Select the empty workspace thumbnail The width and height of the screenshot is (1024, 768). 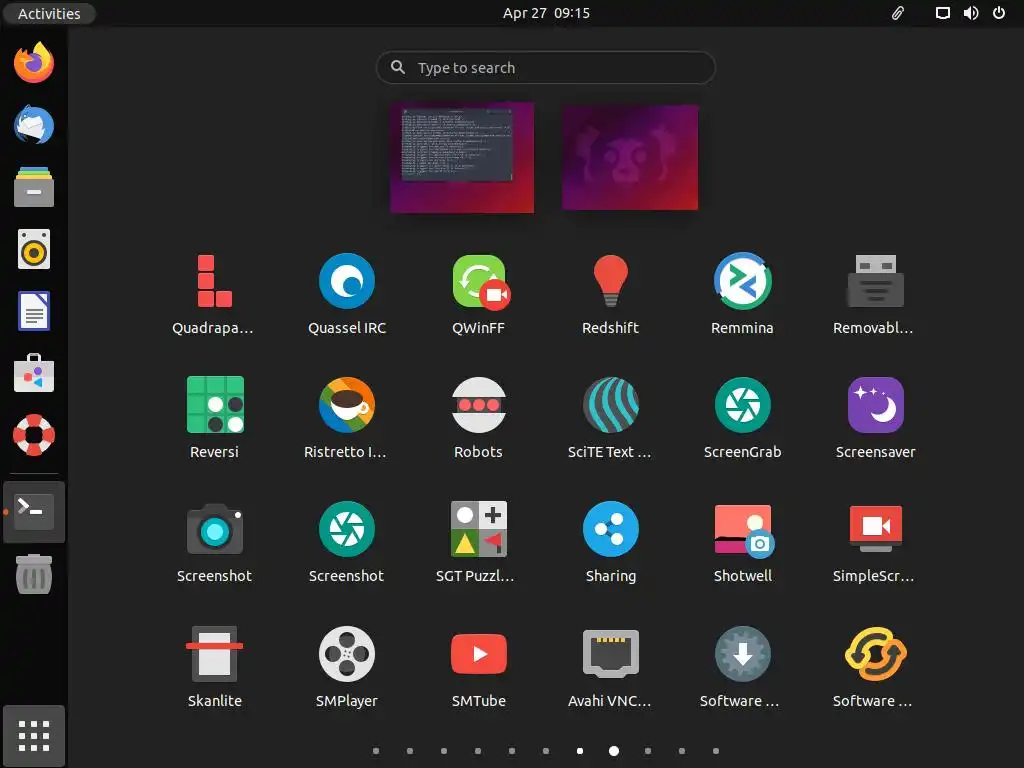pyautogui.click(x=630, y=157)
